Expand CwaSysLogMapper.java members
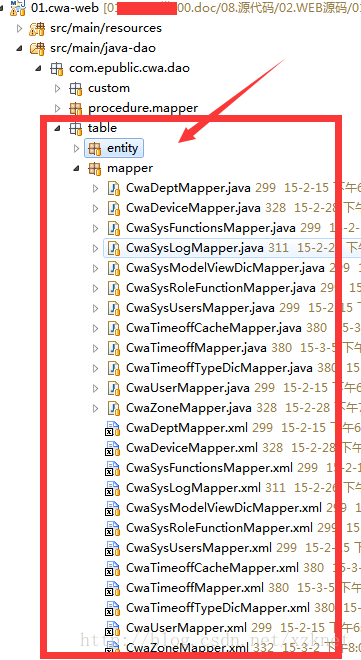 coord(96,248)
